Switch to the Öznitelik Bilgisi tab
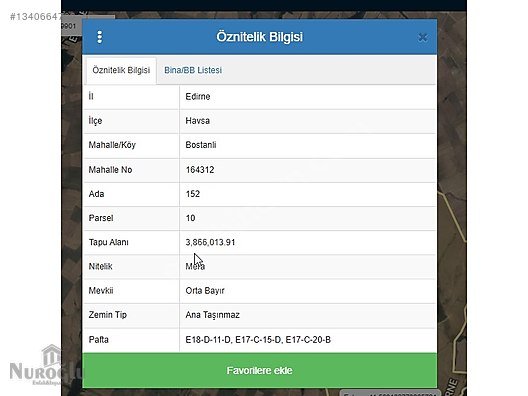 tap(121, 70)
